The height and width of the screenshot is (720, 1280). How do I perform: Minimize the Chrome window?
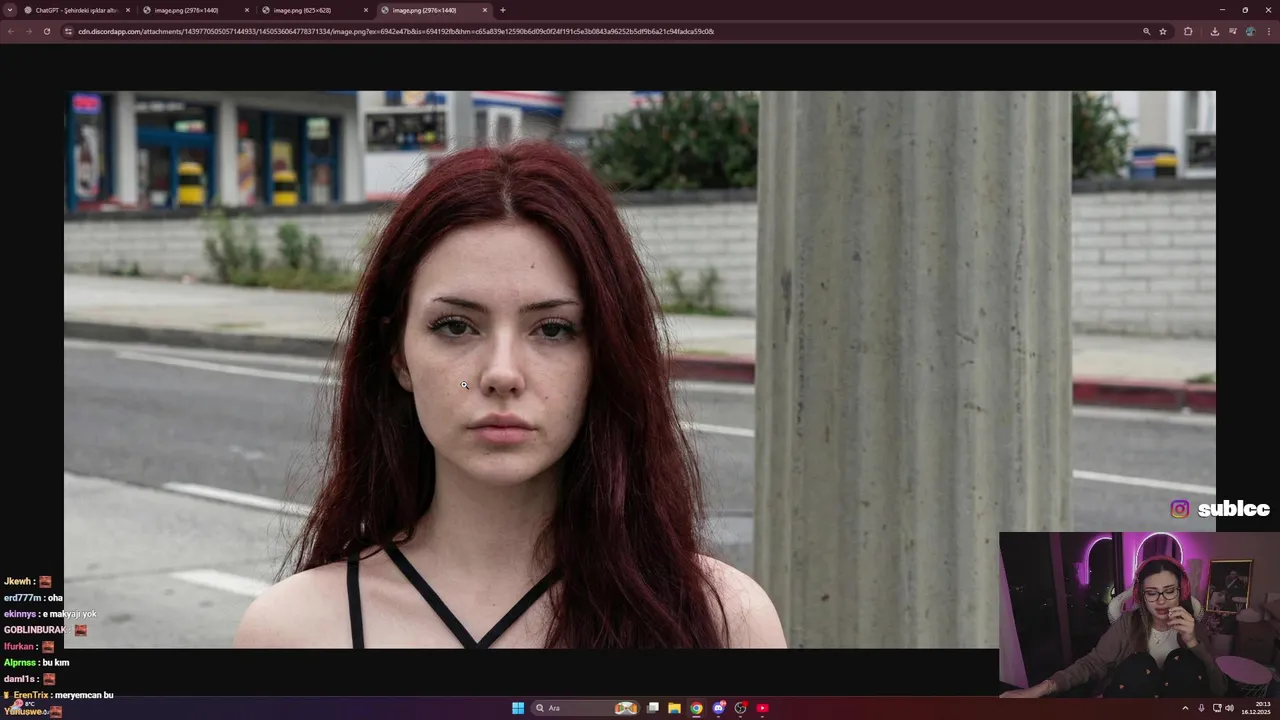click(x=1222, y=10)
